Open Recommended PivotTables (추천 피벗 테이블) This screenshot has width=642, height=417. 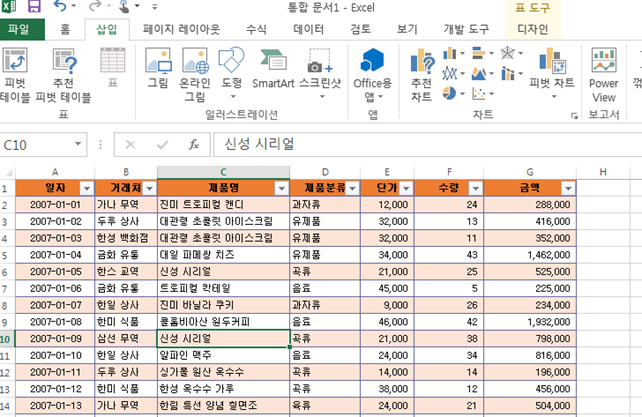[x=63, y=75]
